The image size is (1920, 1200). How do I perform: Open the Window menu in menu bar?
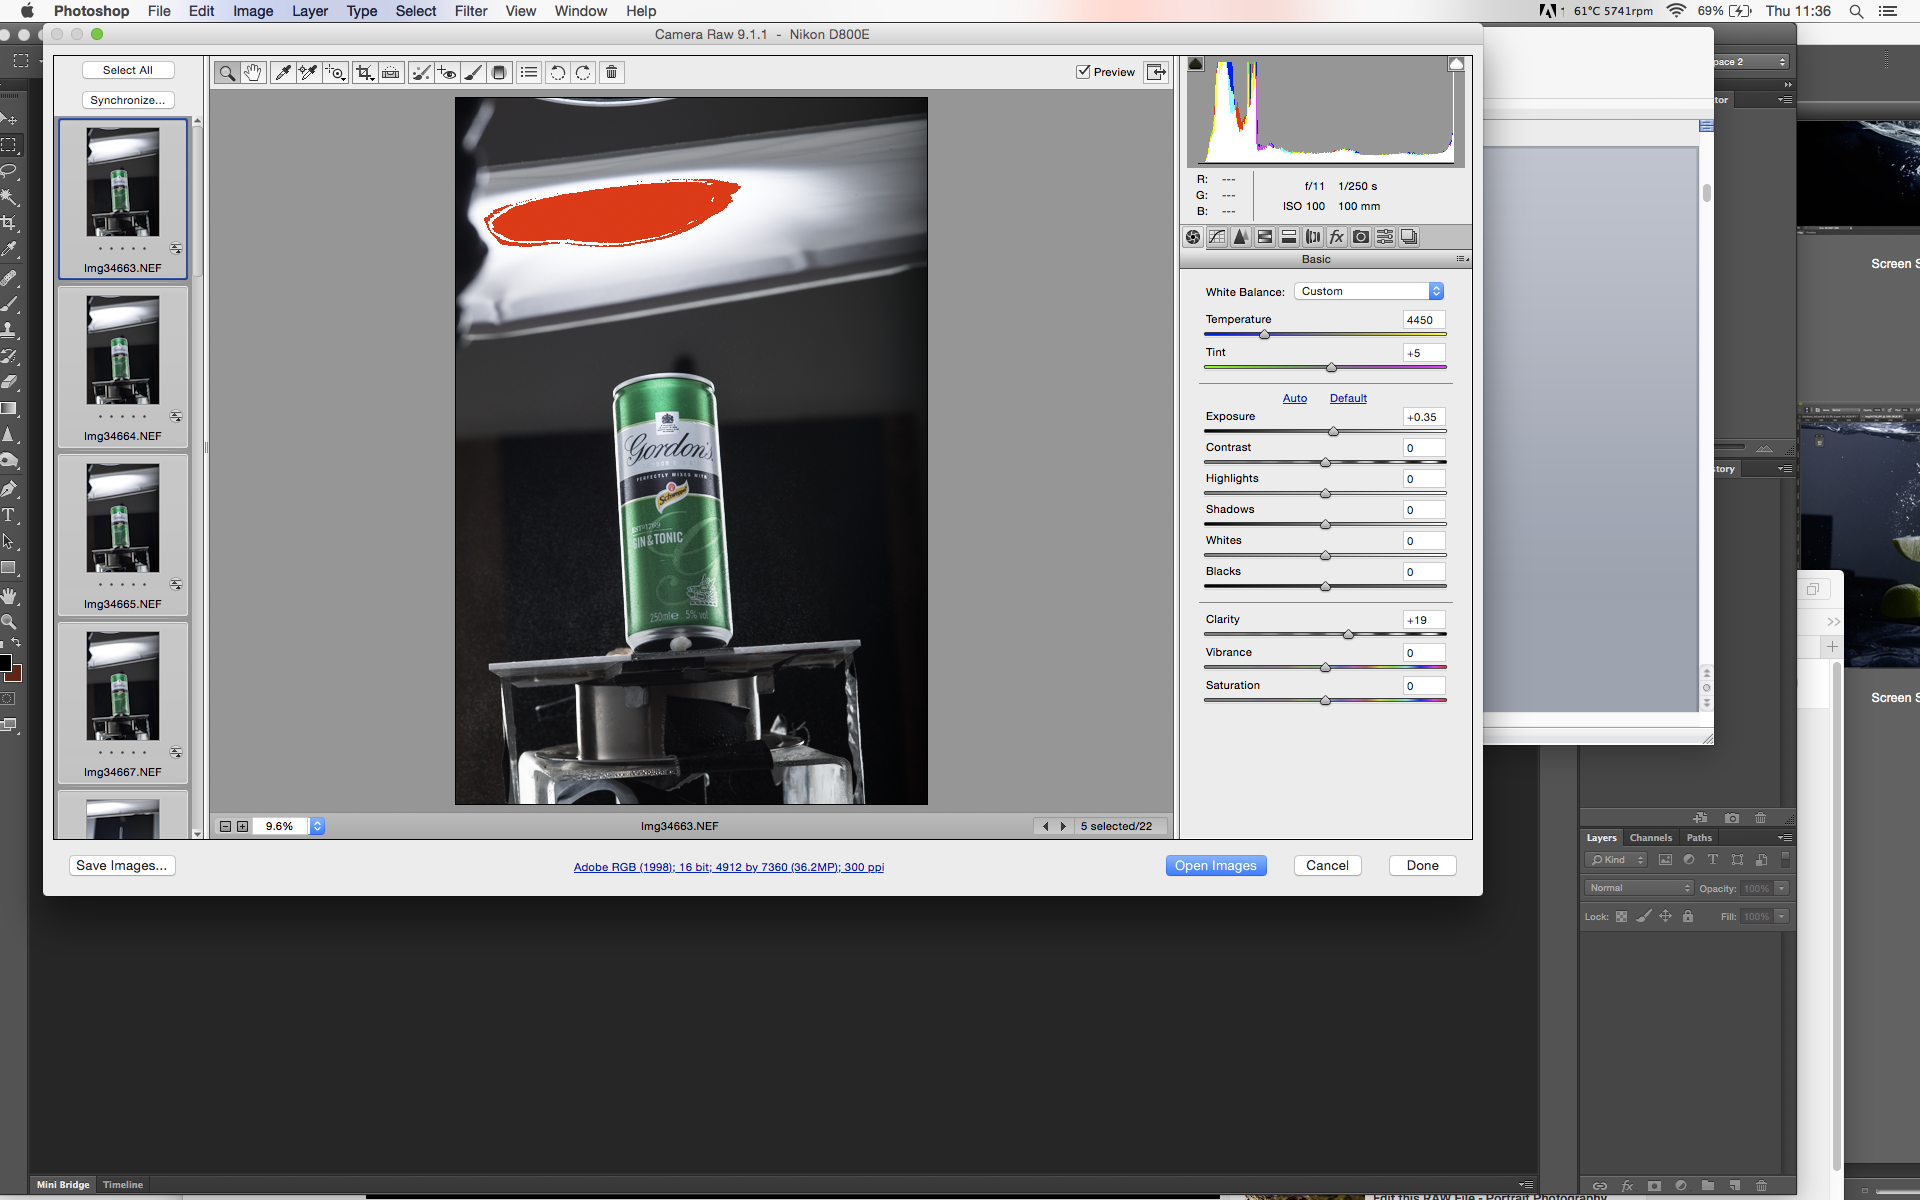coord(581,11)
